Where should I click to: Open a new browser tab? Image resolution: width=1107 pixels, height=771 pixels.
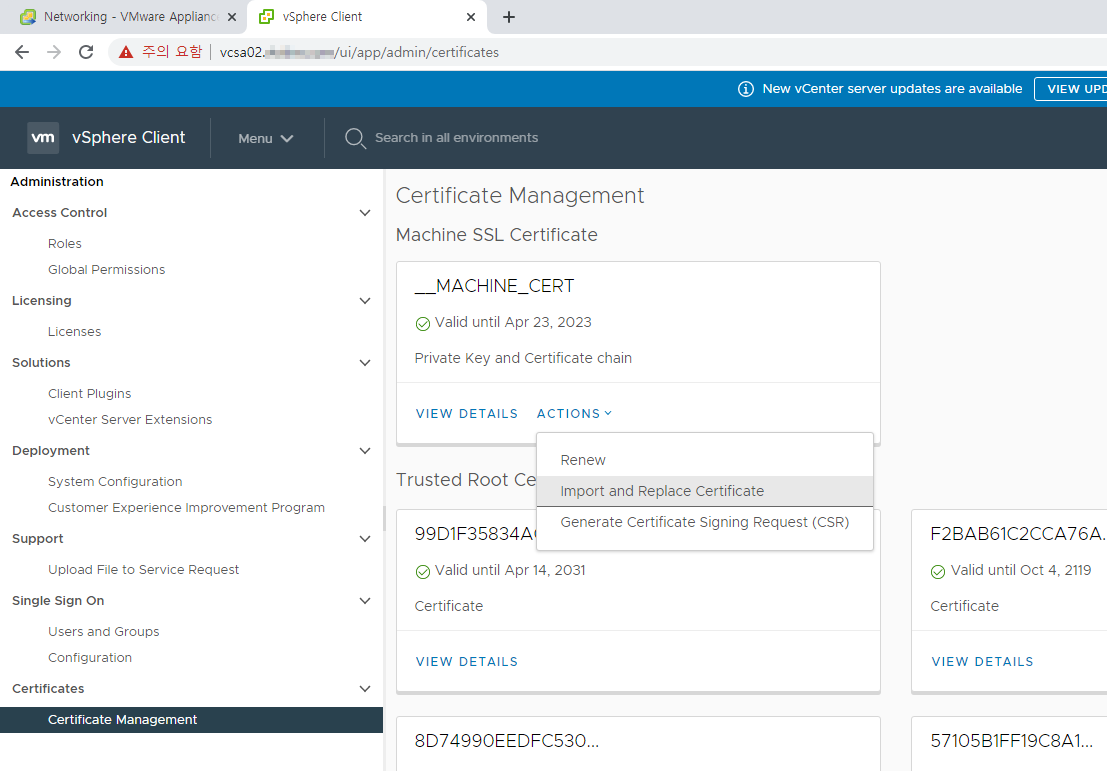pos(508,17)
